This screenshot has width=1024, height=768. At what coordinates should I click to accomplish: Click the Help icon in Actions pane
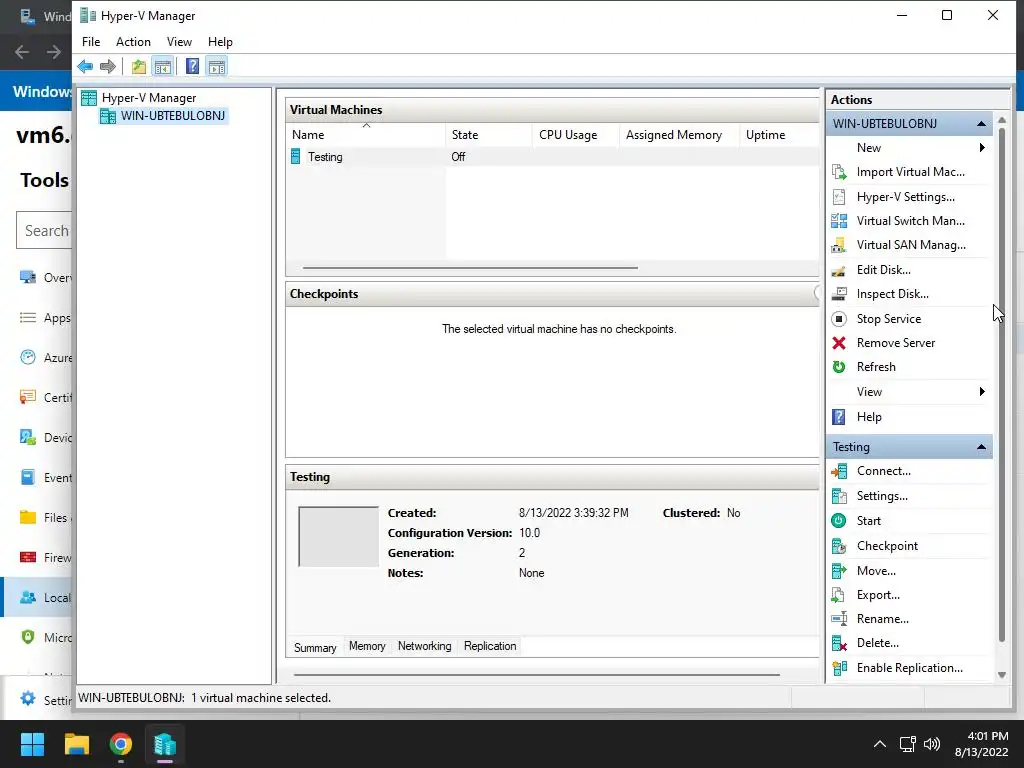tap(839, 417)
